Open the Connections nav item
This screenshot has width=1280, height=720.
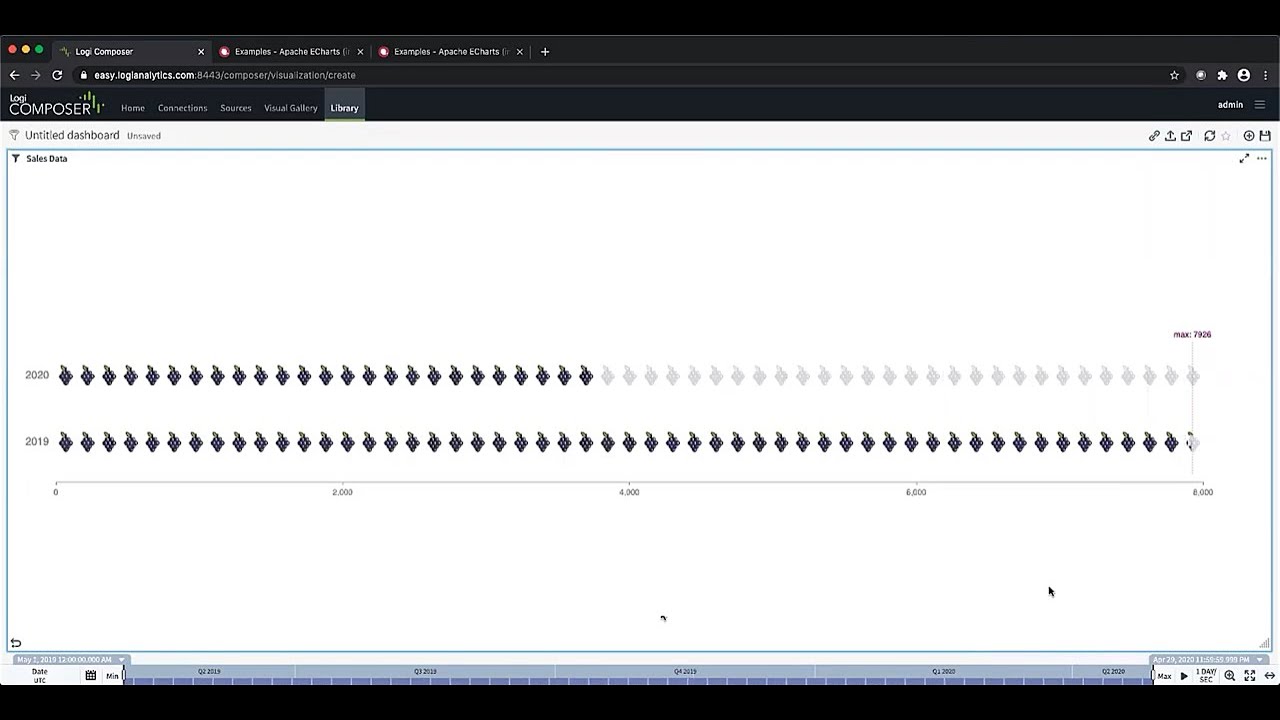tap(182, 108)
